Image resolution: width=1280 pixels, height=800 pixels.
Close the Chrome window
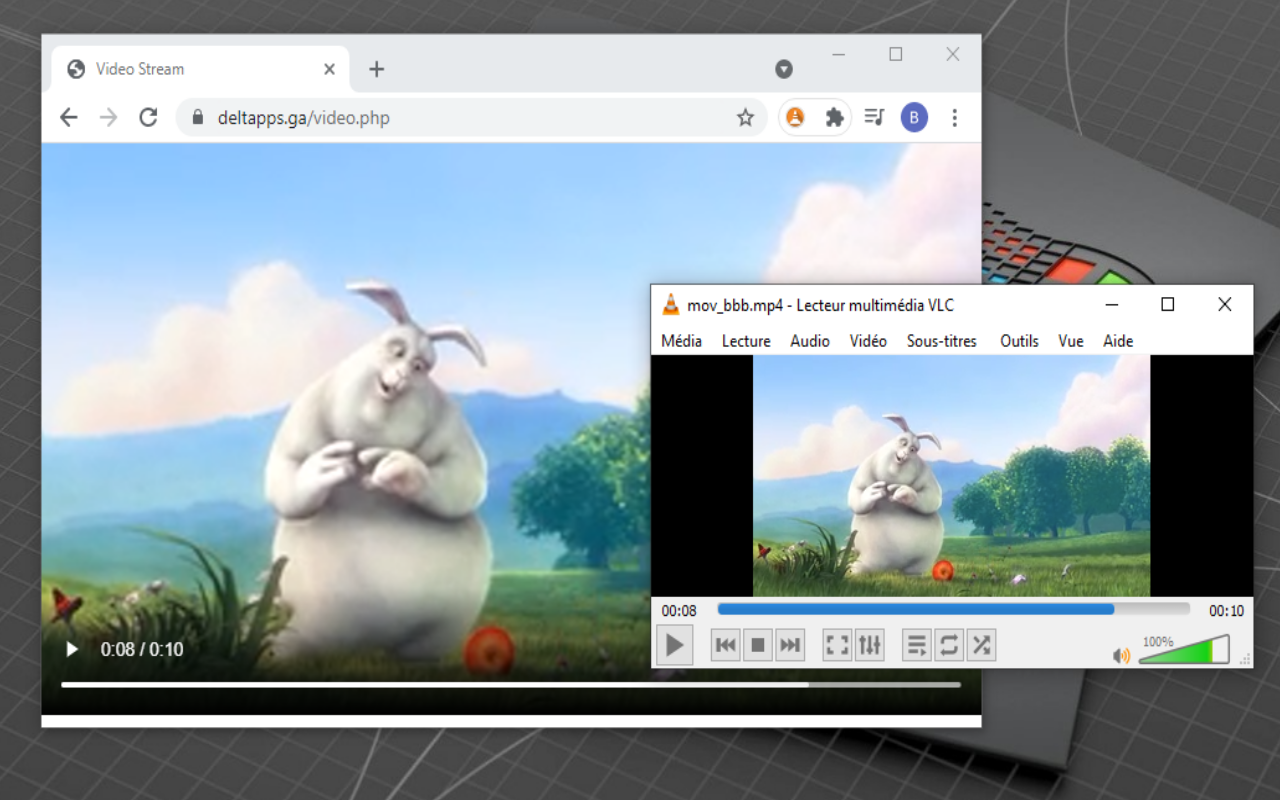[x=953, y=55]
